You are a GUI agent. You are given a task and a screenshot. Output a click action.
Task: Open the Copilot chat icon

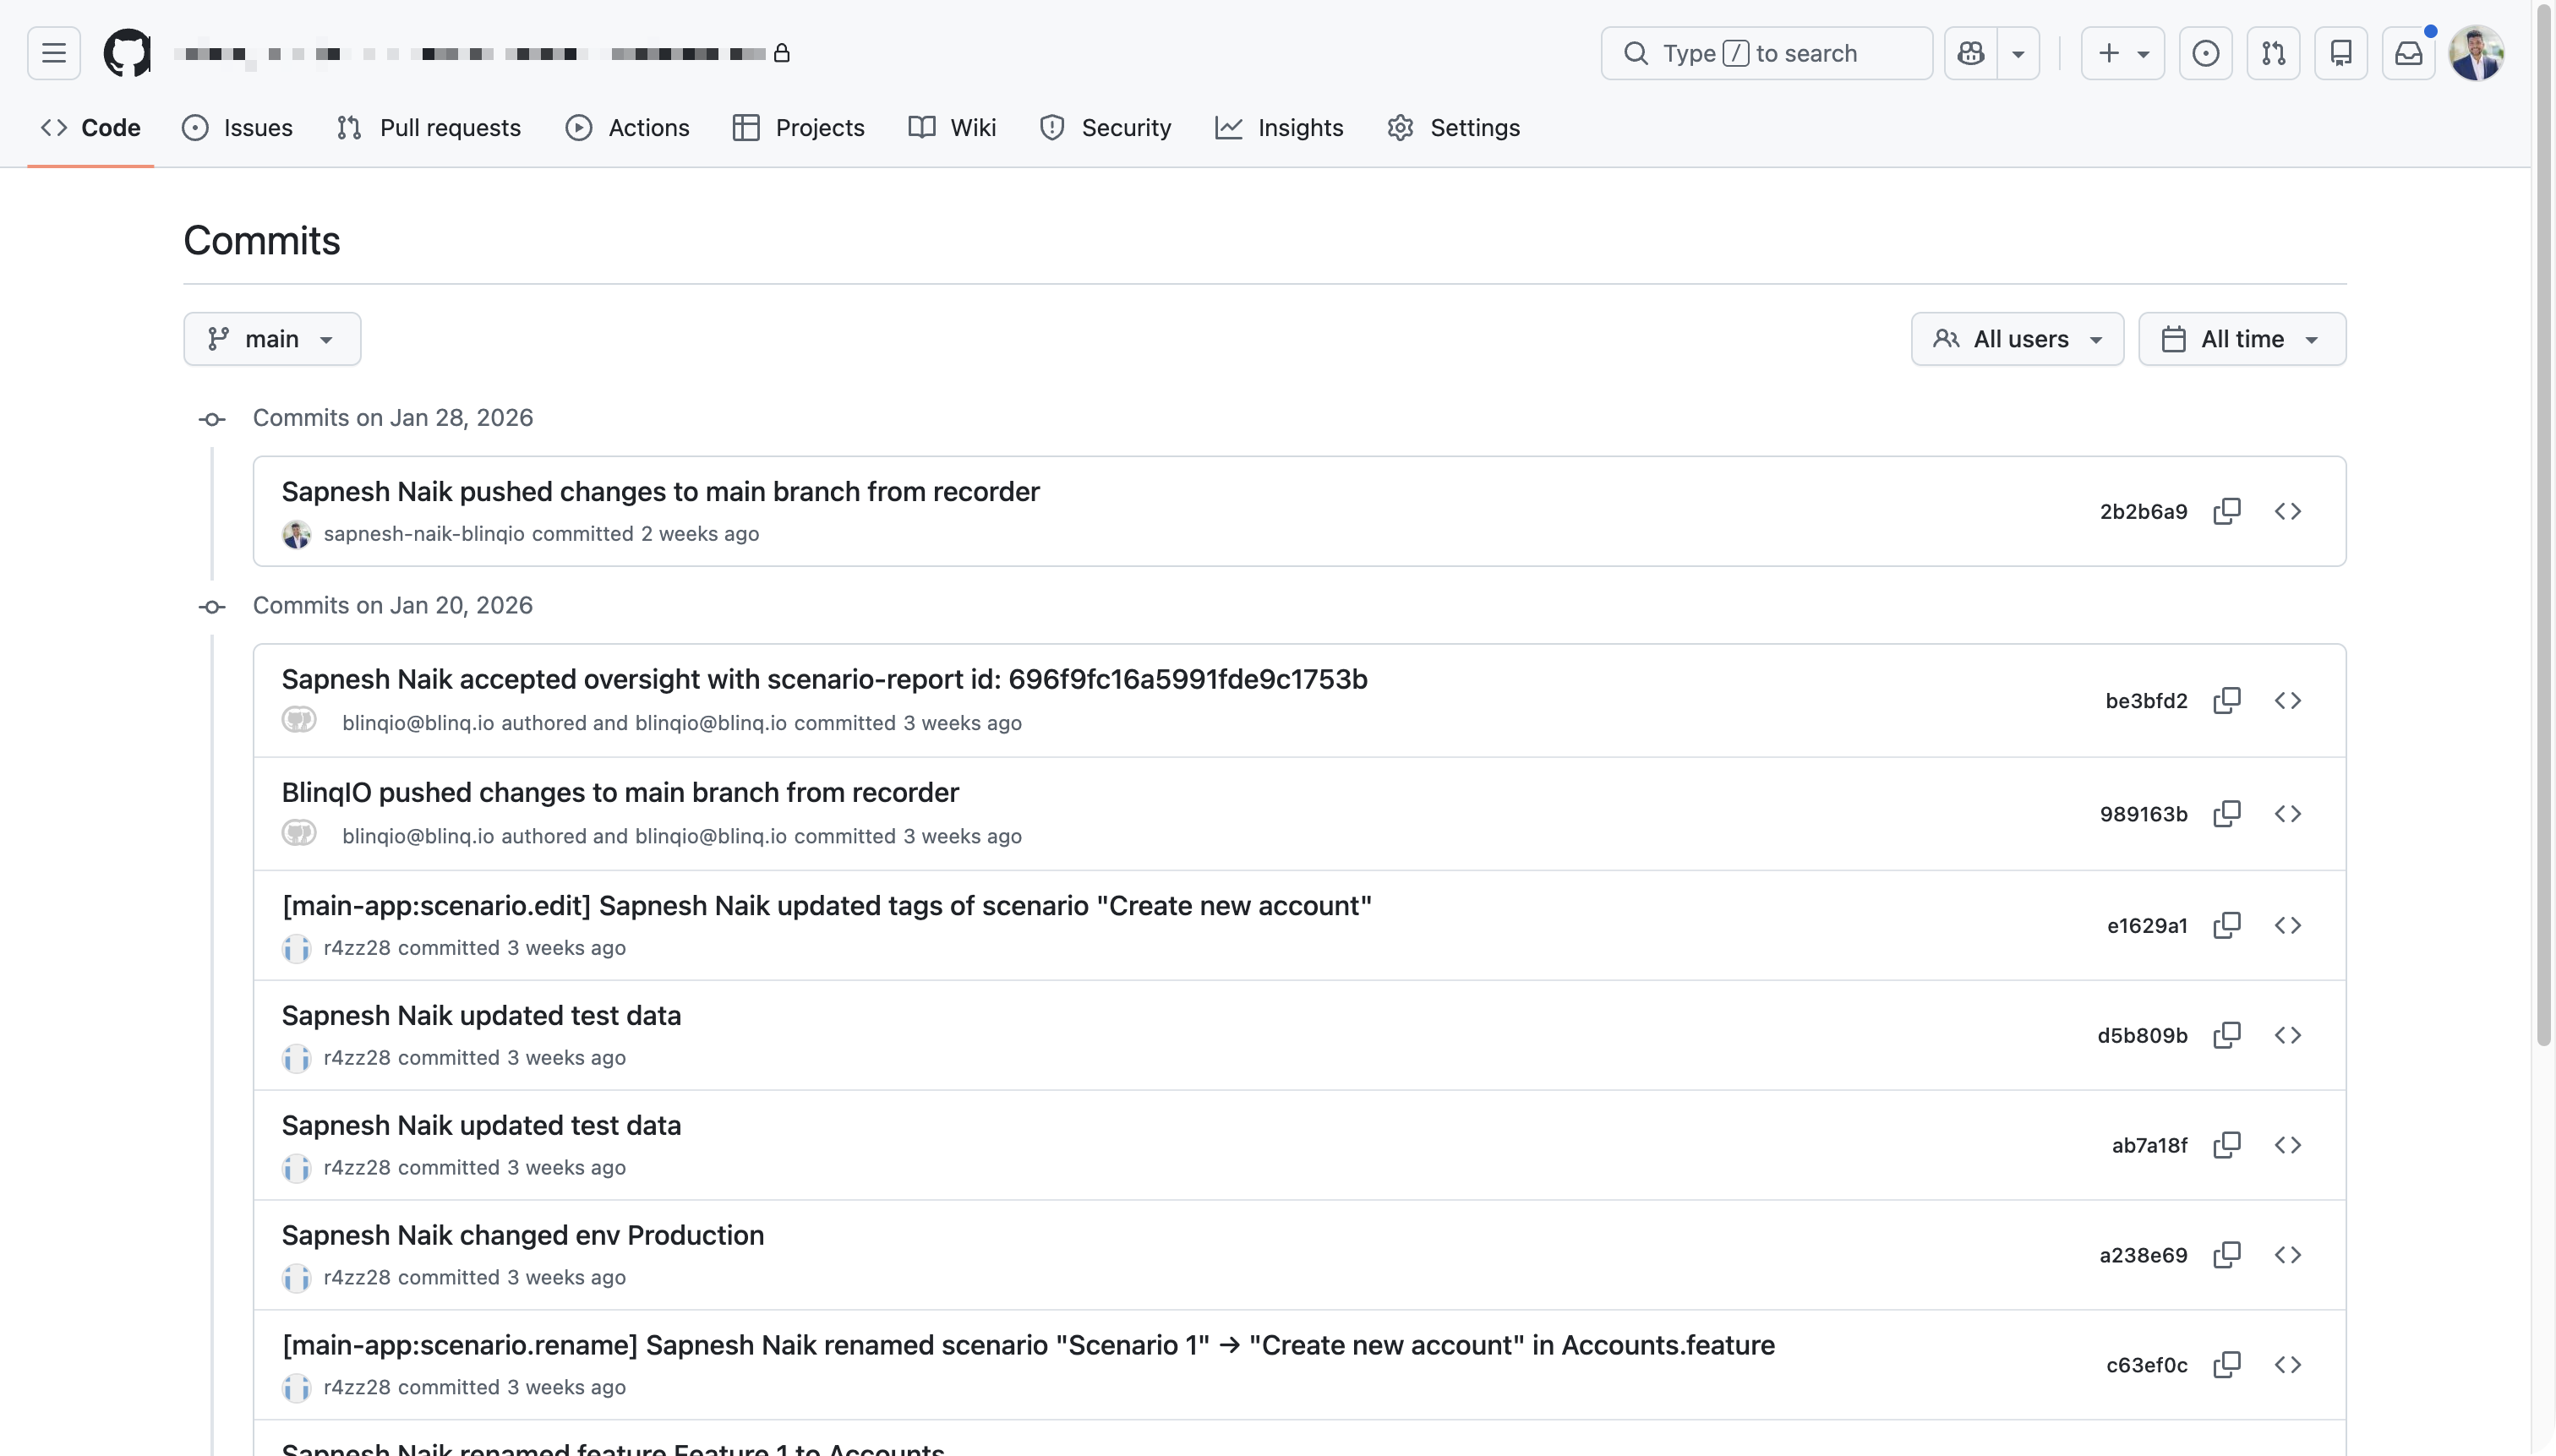coord(1971,53)
